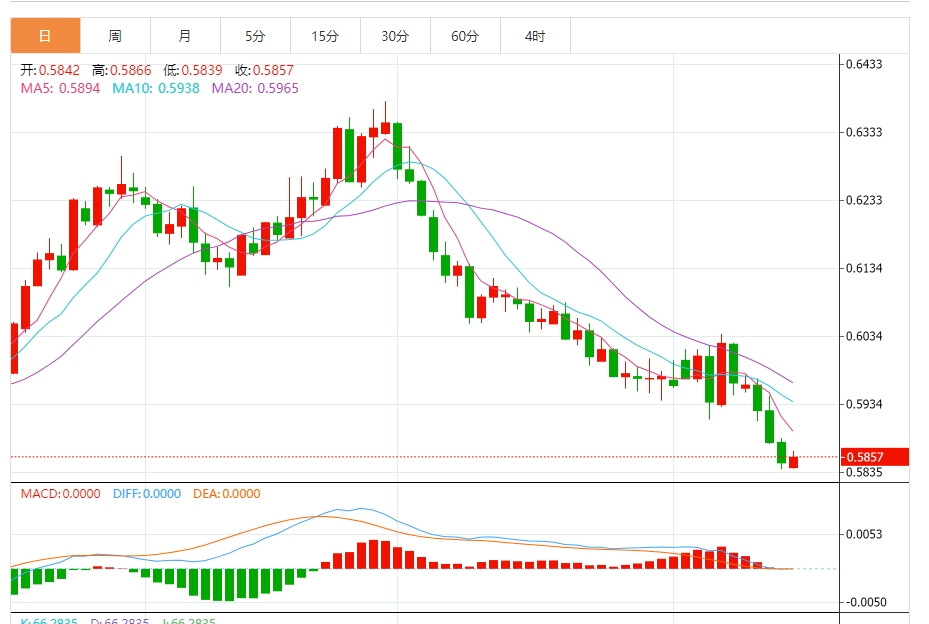Open the 60分 timeframe tab
Screen dimensions: 929x624
464,36
